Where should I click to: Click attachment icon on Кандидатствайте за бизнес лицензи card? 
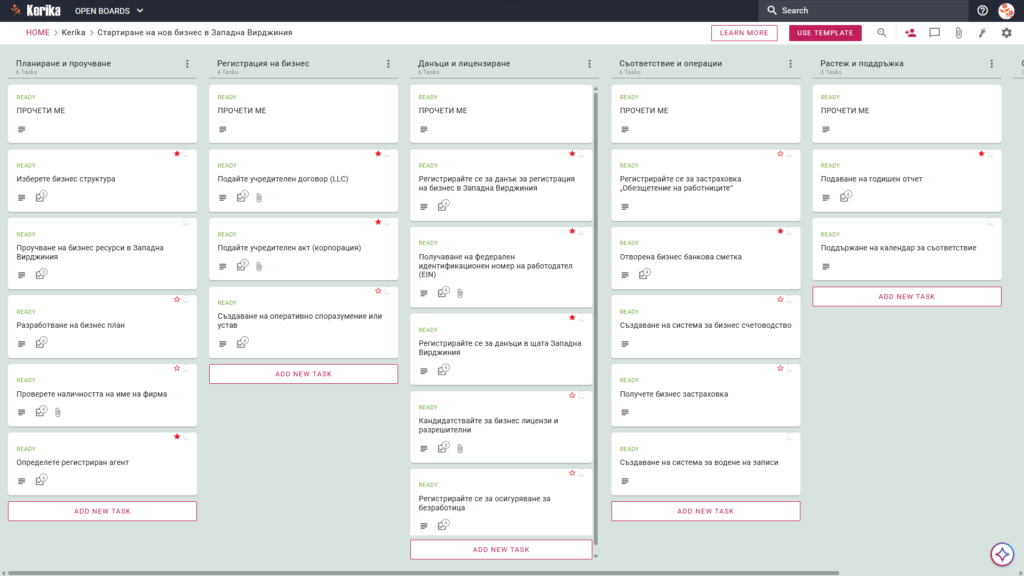click(460, 449)
